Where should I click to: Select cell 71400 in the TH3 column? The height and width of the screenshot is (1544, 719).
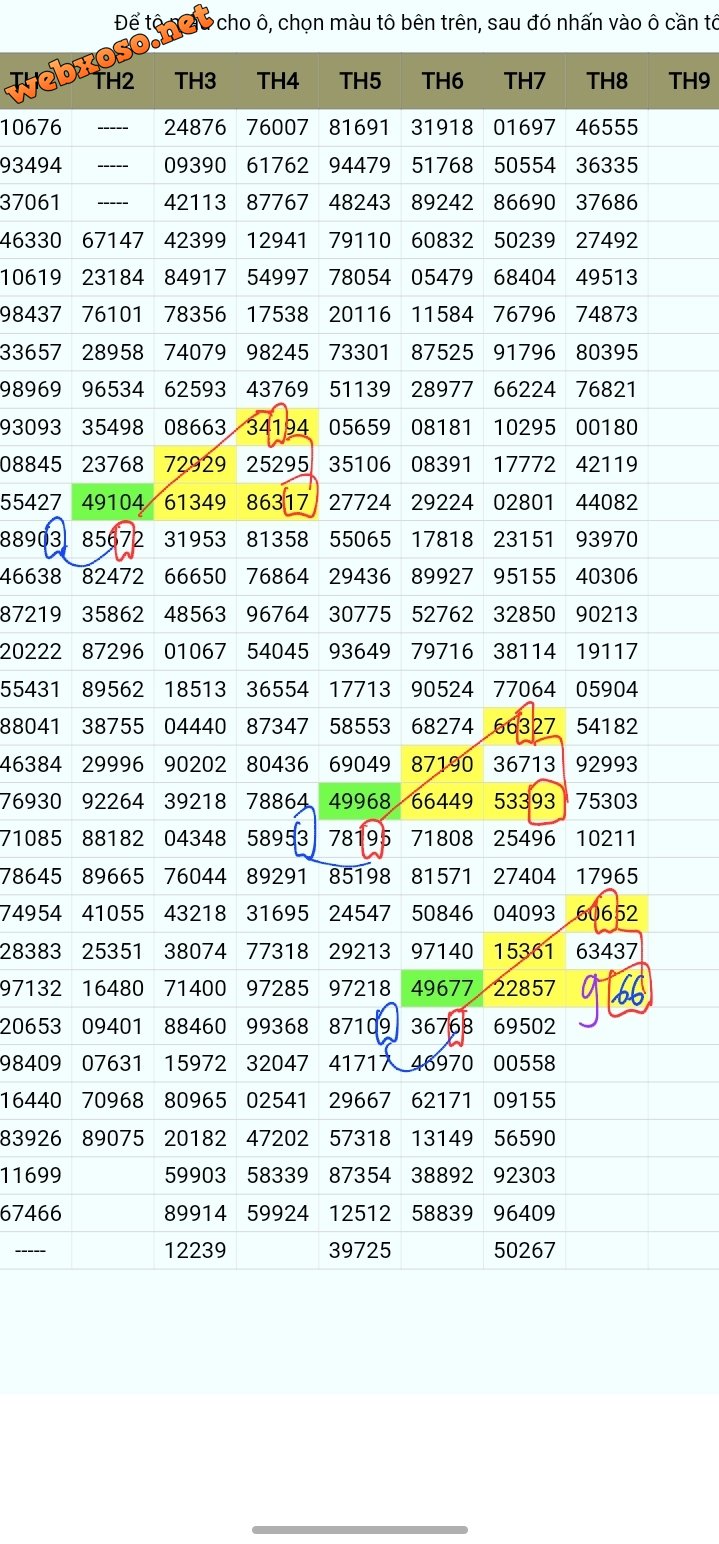pyautogui.click(x=195, y=988)
